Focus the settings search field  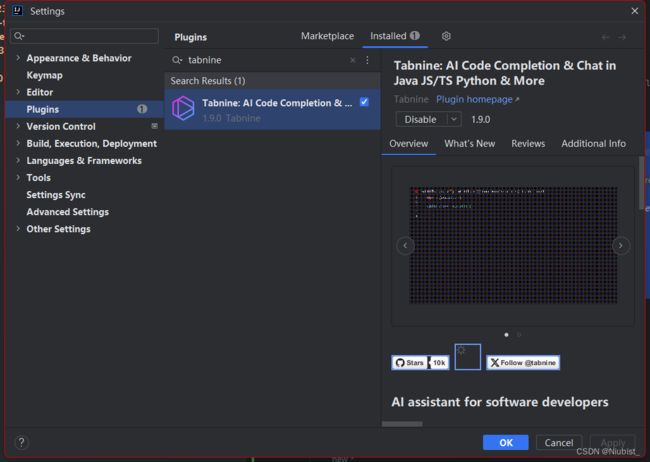pyautogui.click(x=84, y=36)
